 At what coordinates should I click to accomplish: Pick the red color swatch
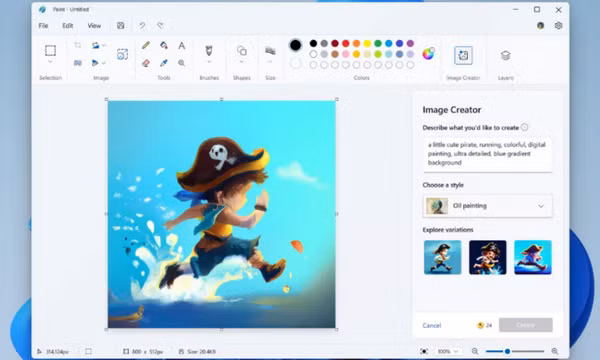(x=346, y=43)
